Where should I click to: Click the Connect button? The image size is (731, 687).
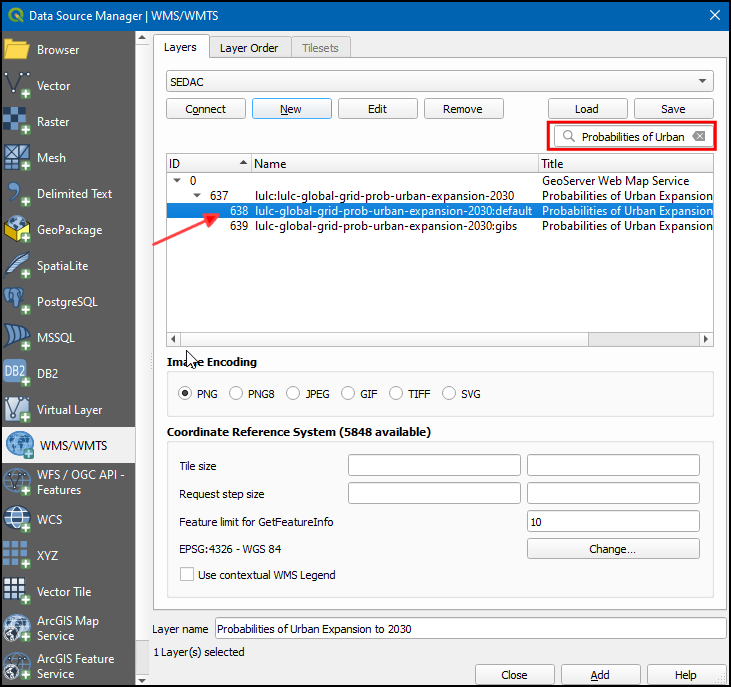206,109
